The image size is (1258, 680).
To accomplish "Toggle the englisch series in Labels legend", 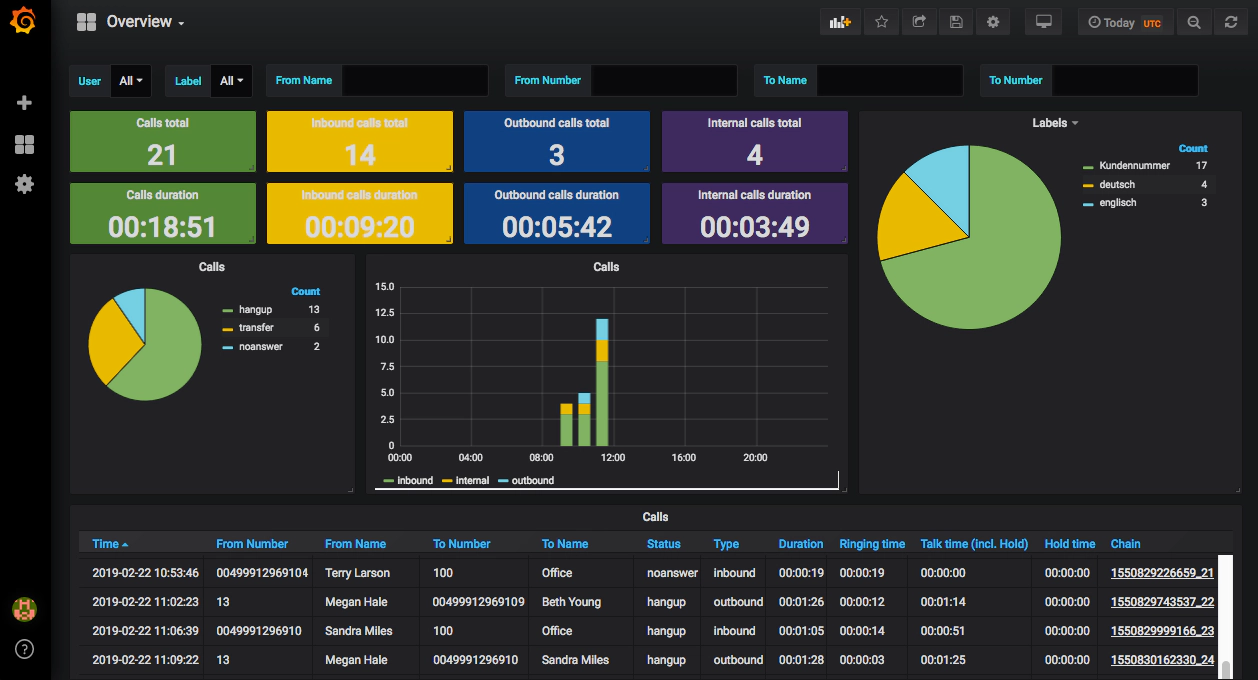I will tap(1117, 203).
